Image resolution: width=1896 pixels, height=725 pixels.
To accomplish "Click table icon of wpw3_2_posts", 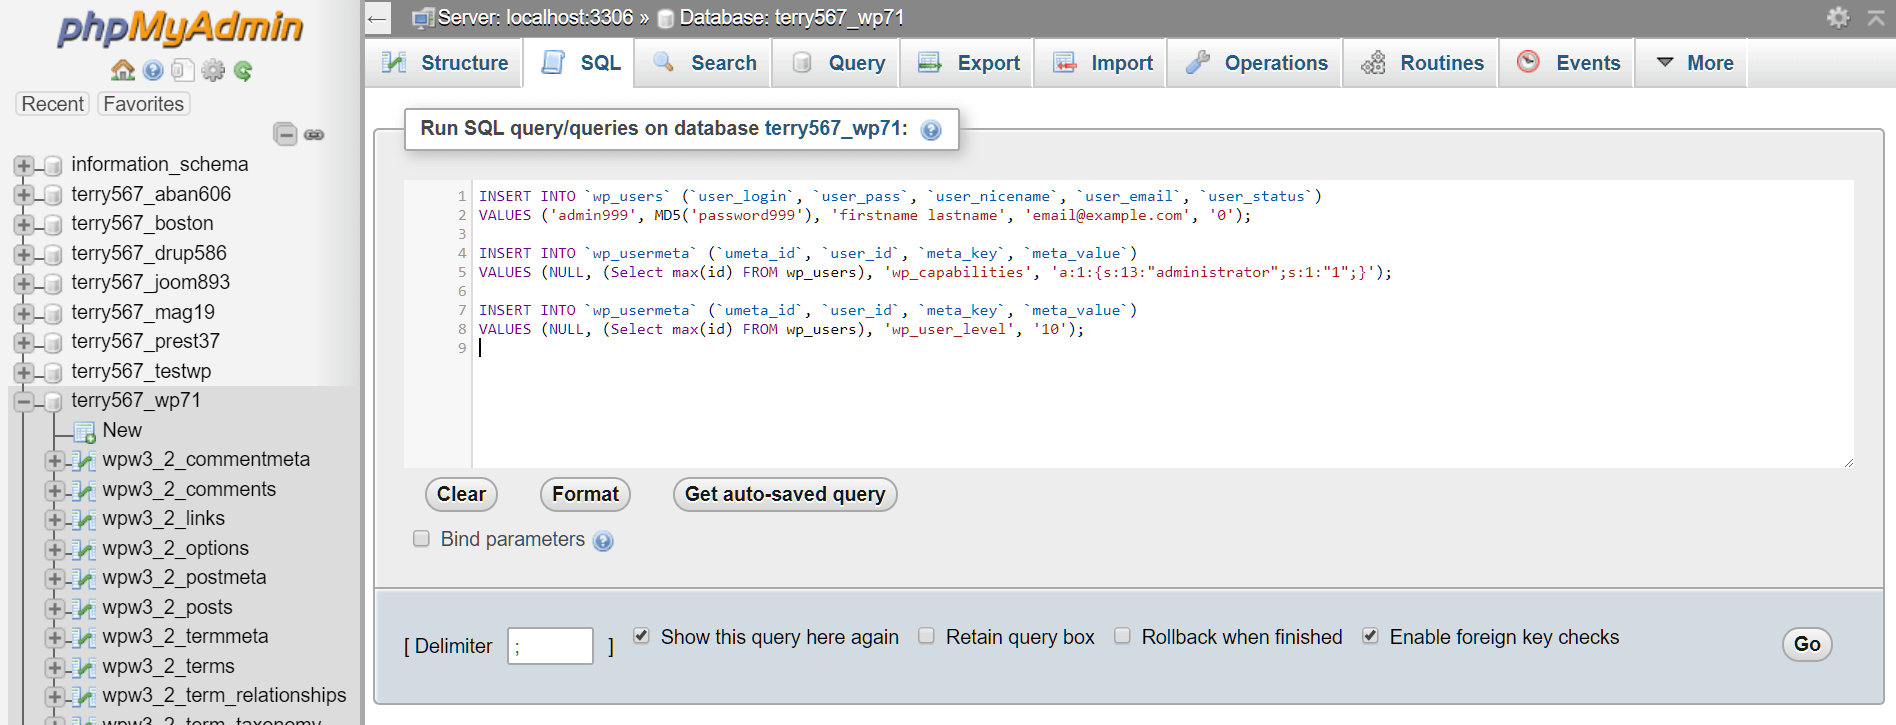I will pos(85,609).
